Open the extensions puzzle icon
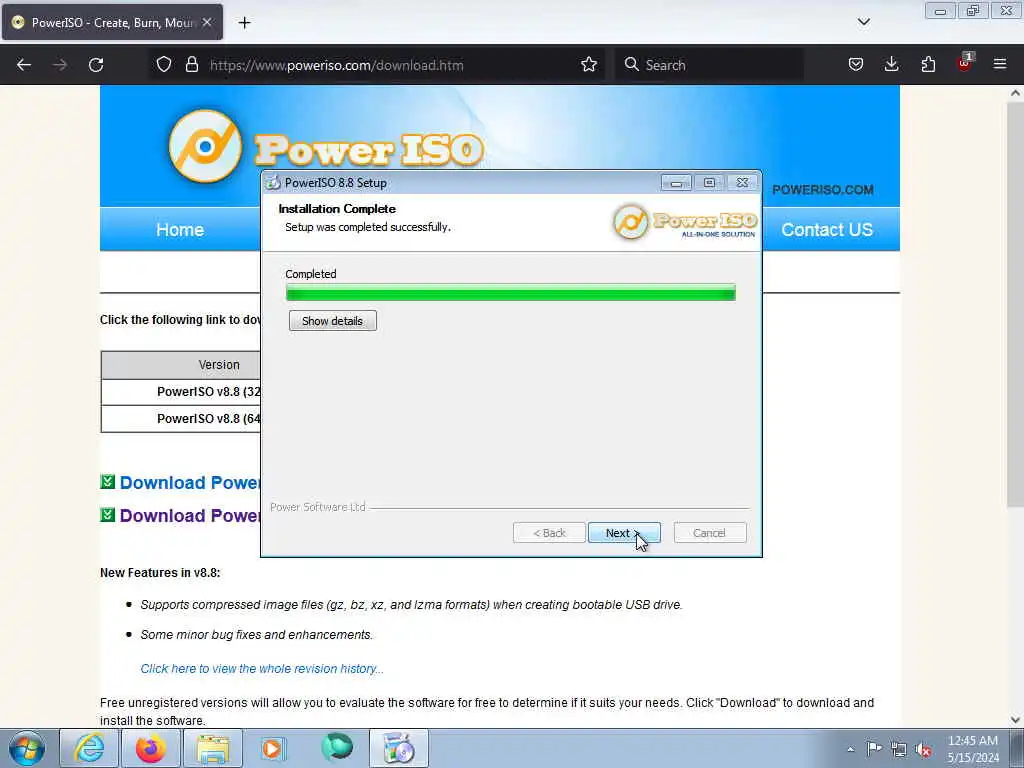 click(x=928, y=65)
